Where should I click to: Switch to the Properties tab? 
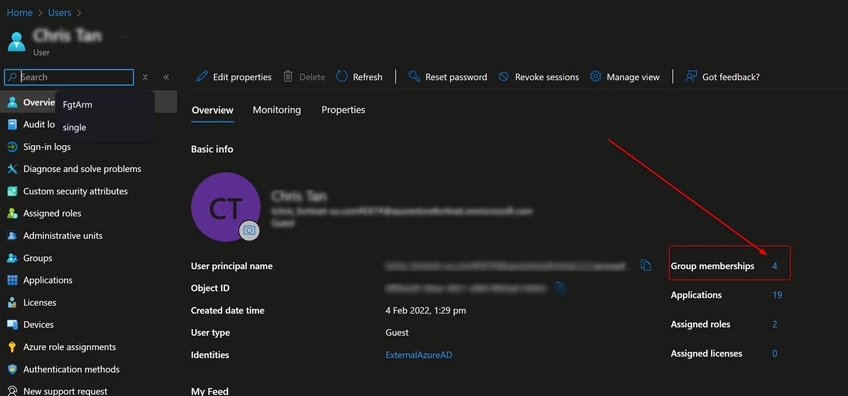click(343, 110)
